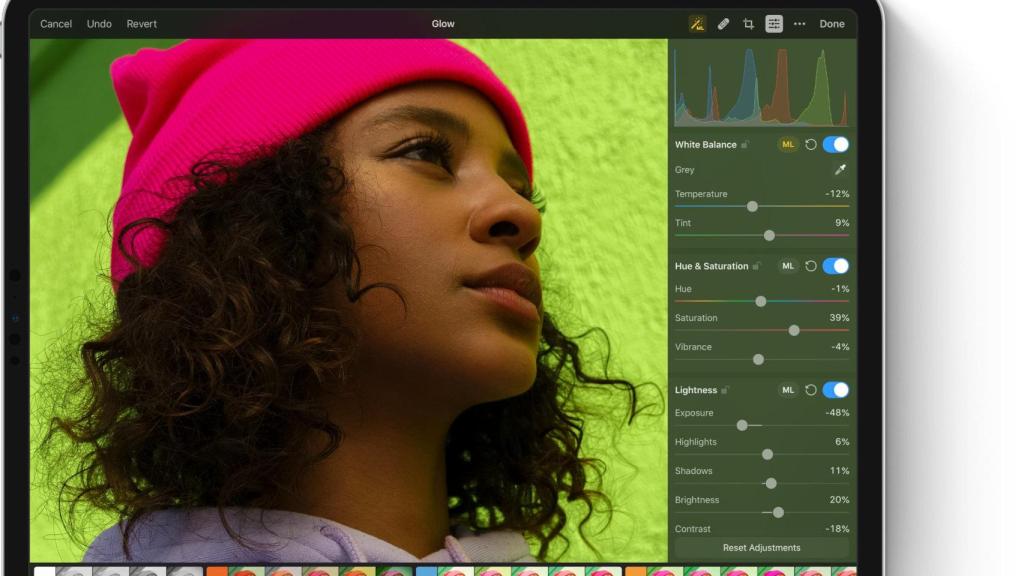Open the Repair tool

(724, 23)
